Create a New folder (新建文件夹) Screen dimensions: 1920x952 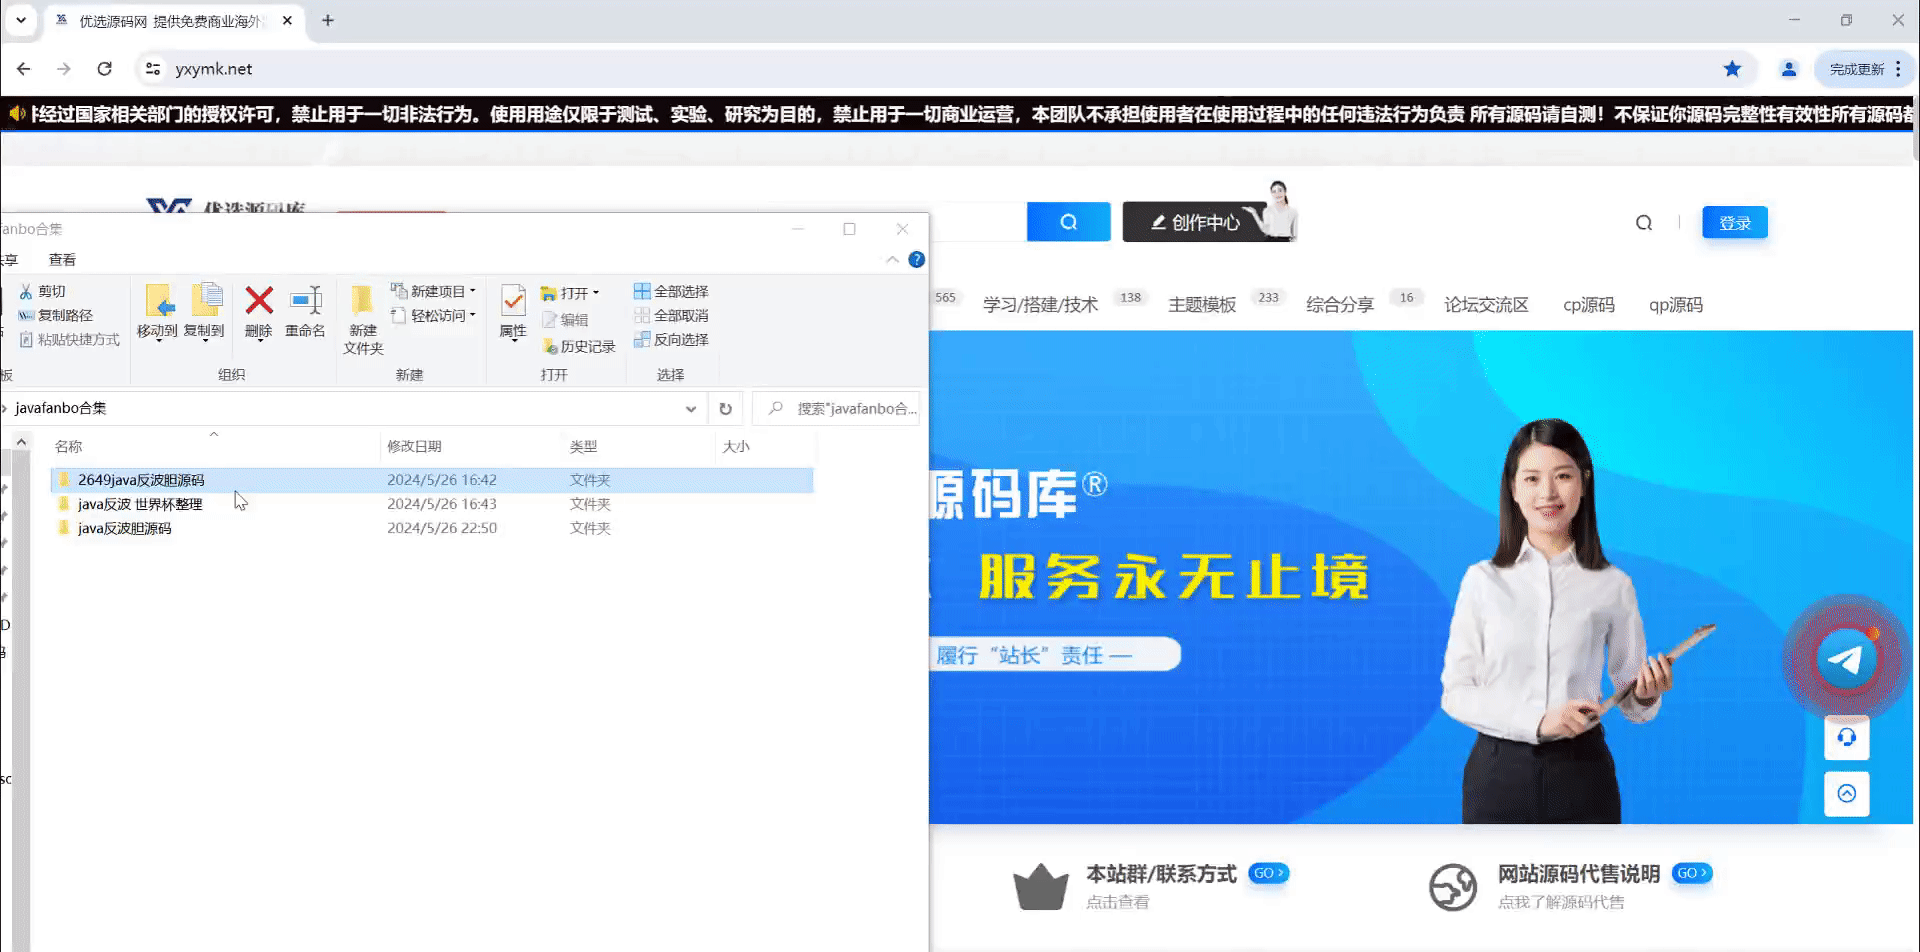point(362,319)
